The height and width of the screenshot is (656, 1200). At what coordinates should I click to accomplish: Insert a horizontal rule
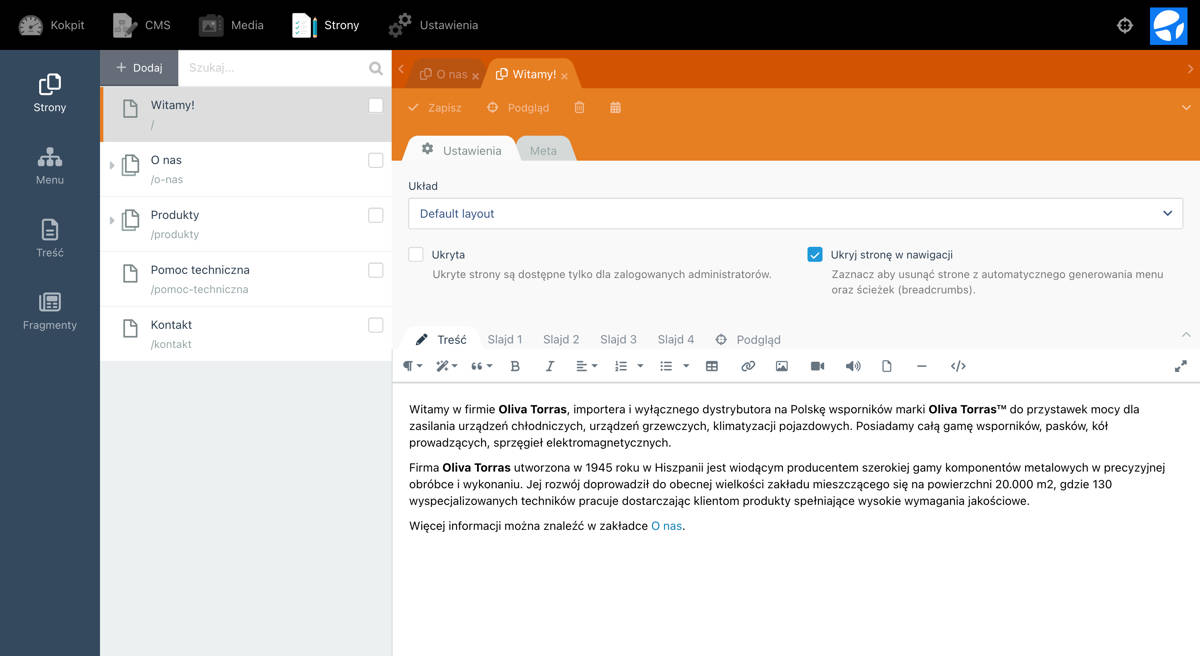pyautogui.click(x=921, y=367)
